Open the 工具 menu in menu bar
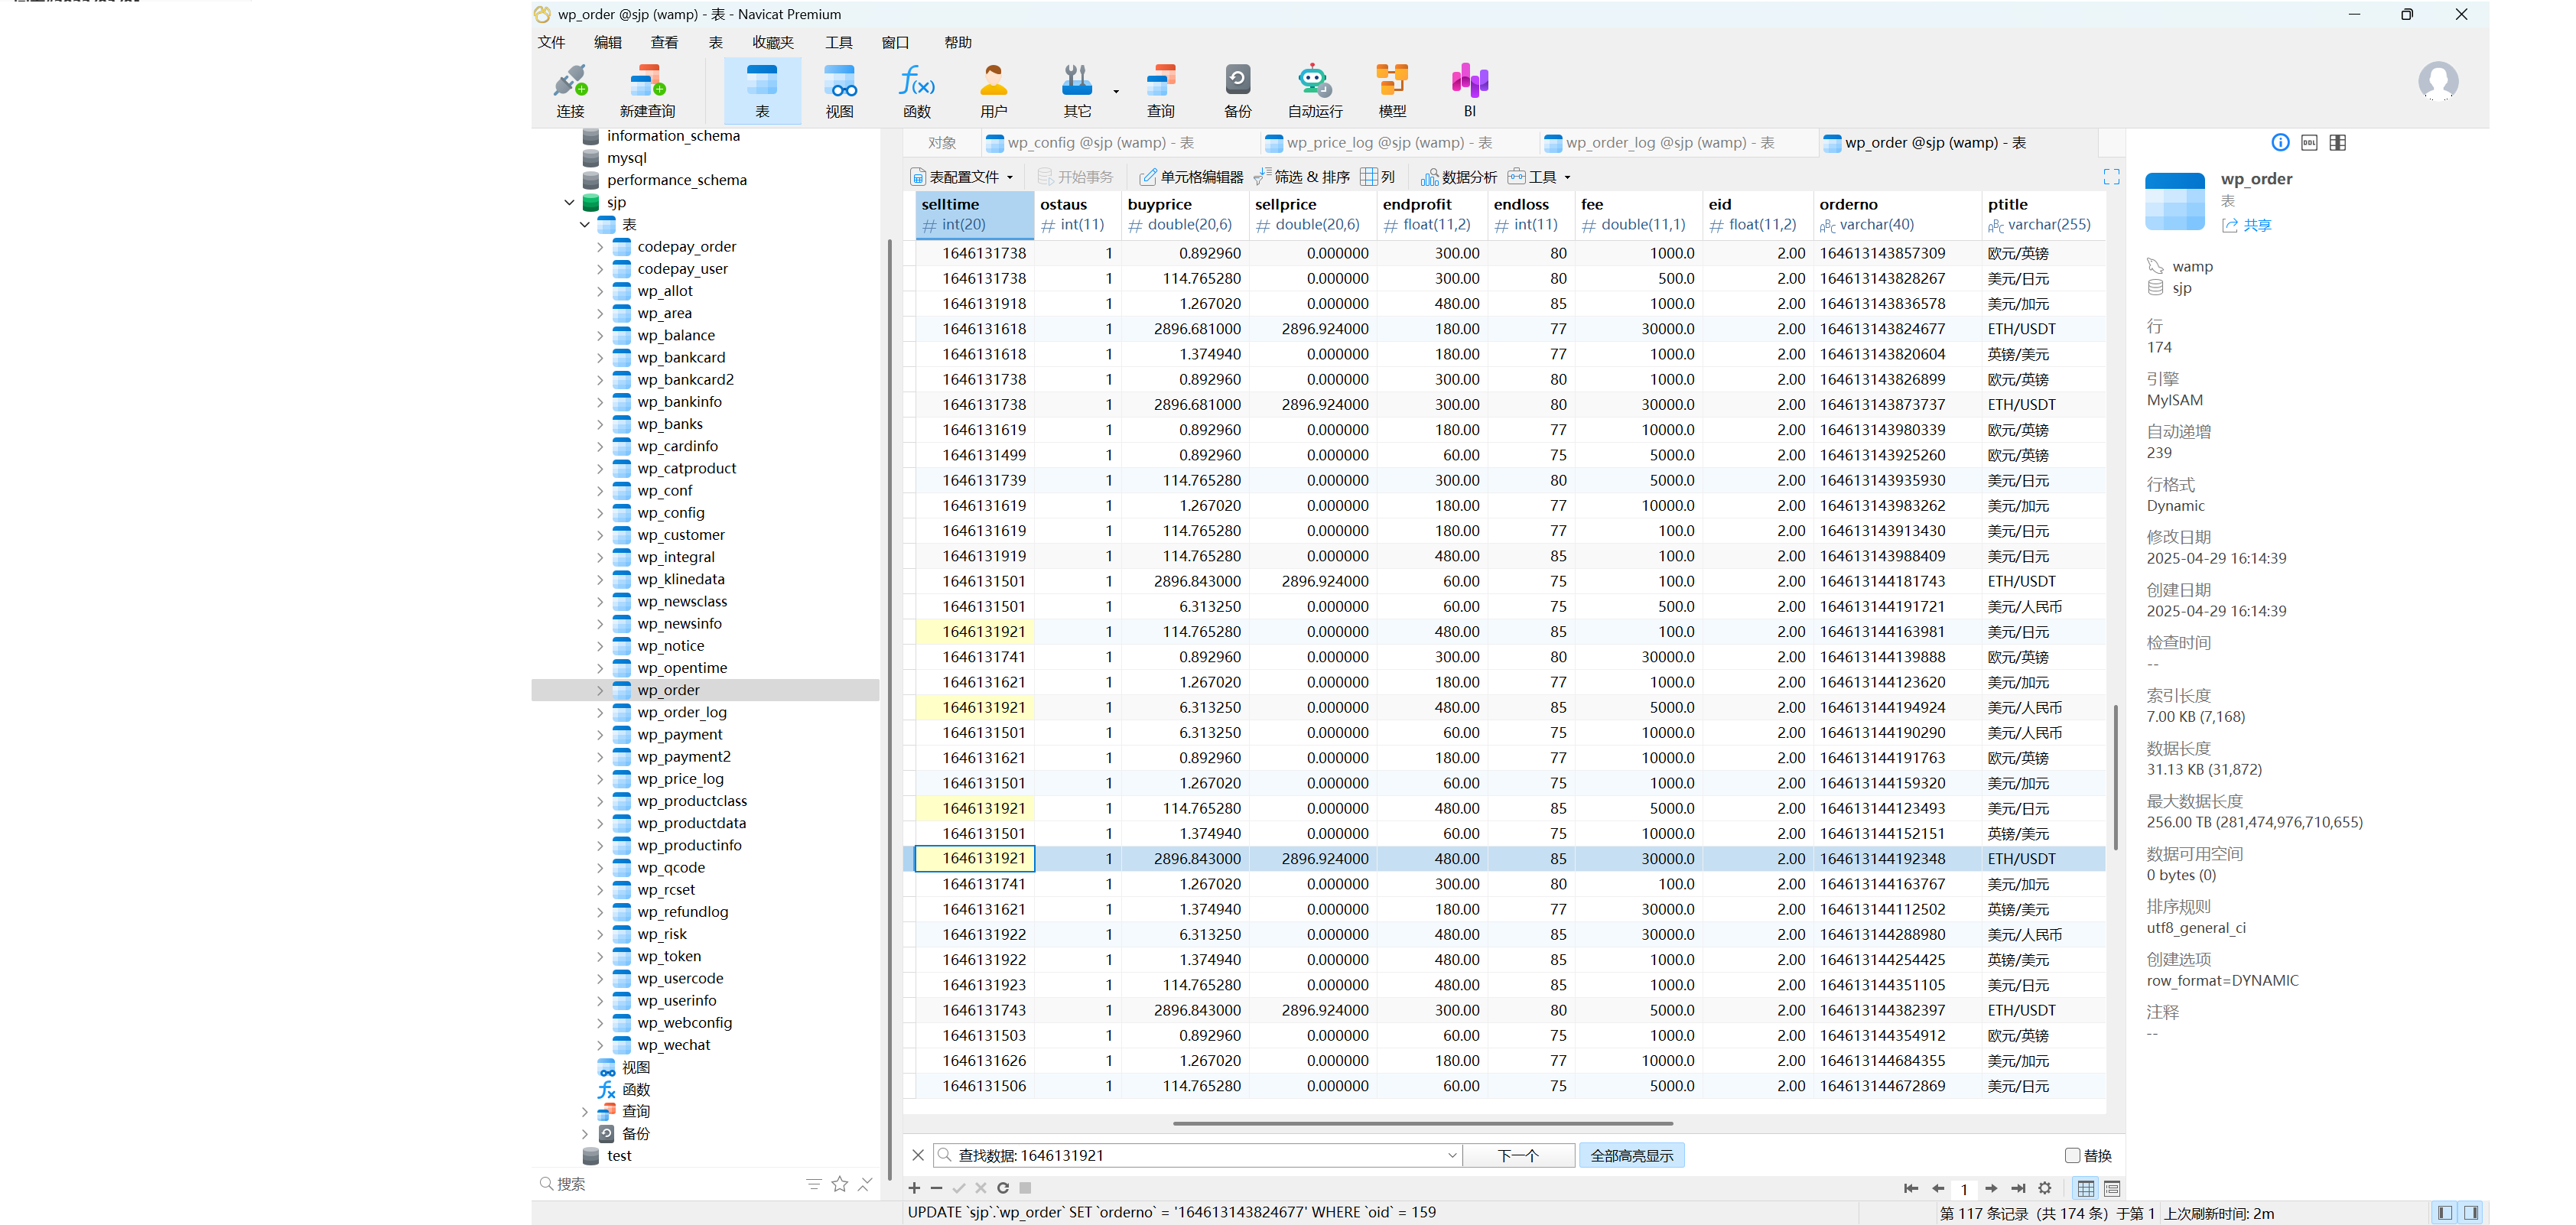 [x=838, y=42]
